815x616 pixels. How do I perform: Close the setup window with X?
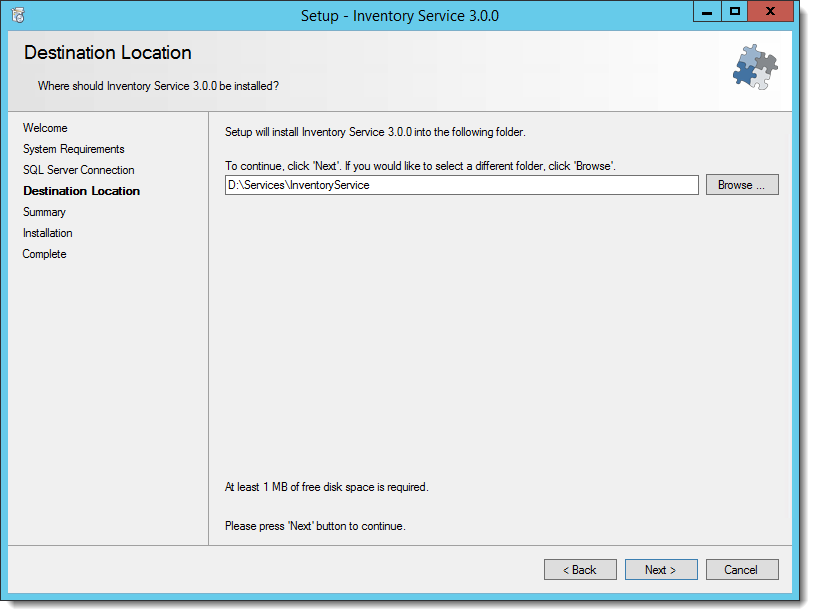point(770,11)
